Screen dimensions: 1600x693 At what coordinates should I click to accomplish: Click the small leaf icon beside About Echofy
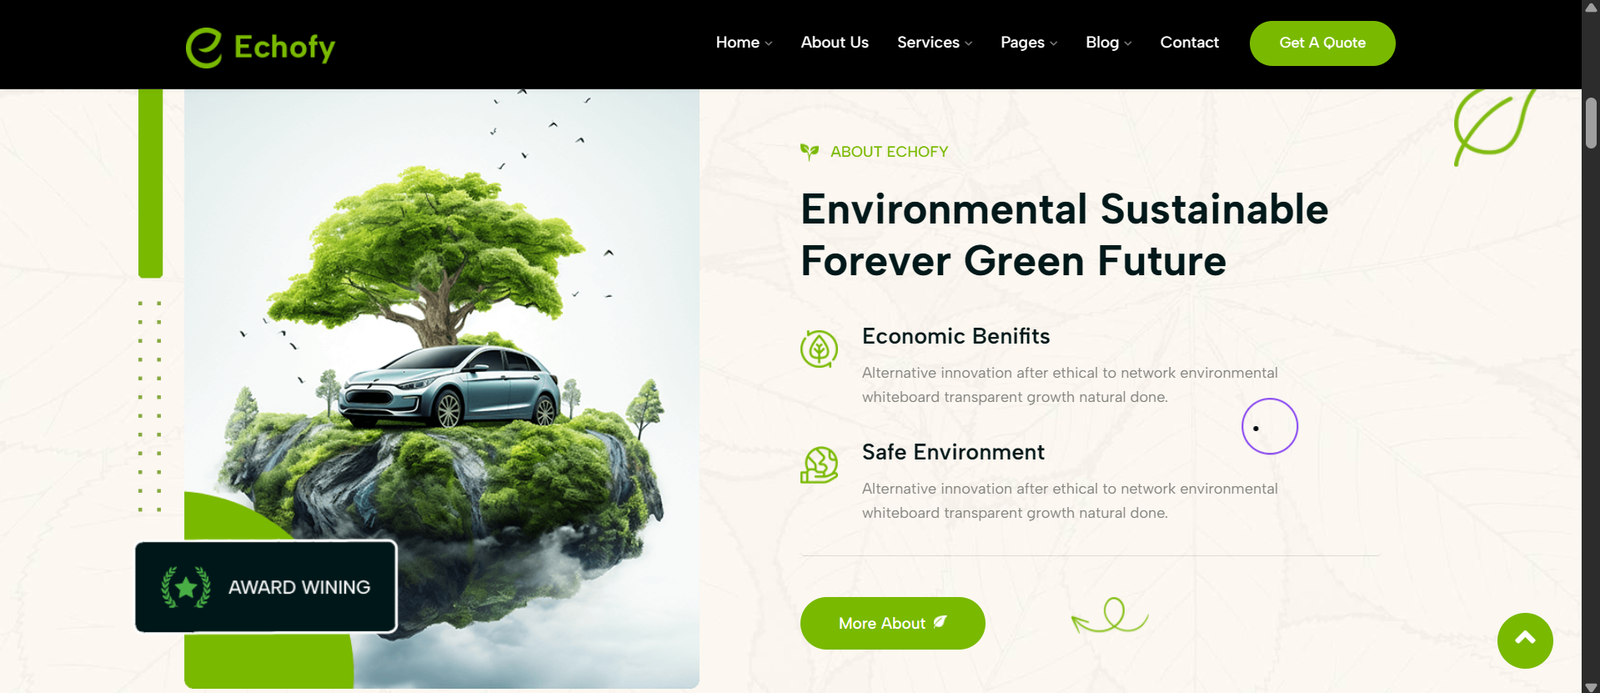(x=809, y=152)
